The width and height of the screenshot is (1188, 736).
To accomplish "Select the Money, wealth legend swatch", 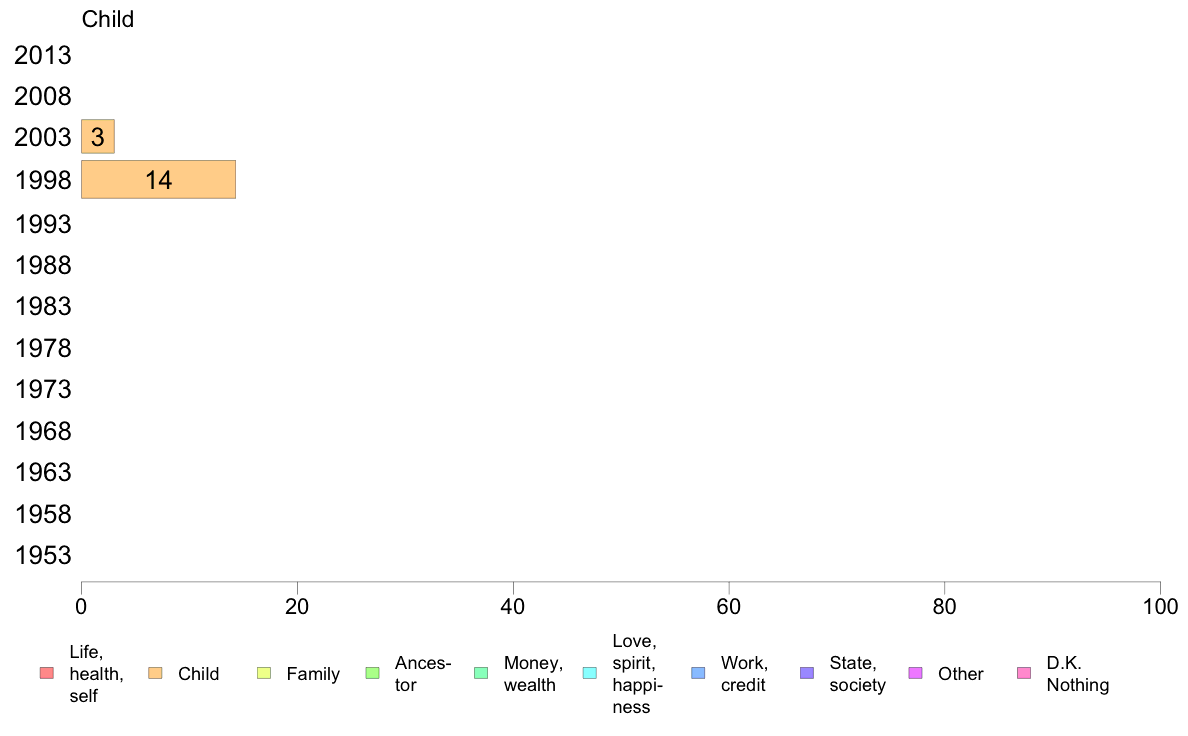I will tap(481, 673).
